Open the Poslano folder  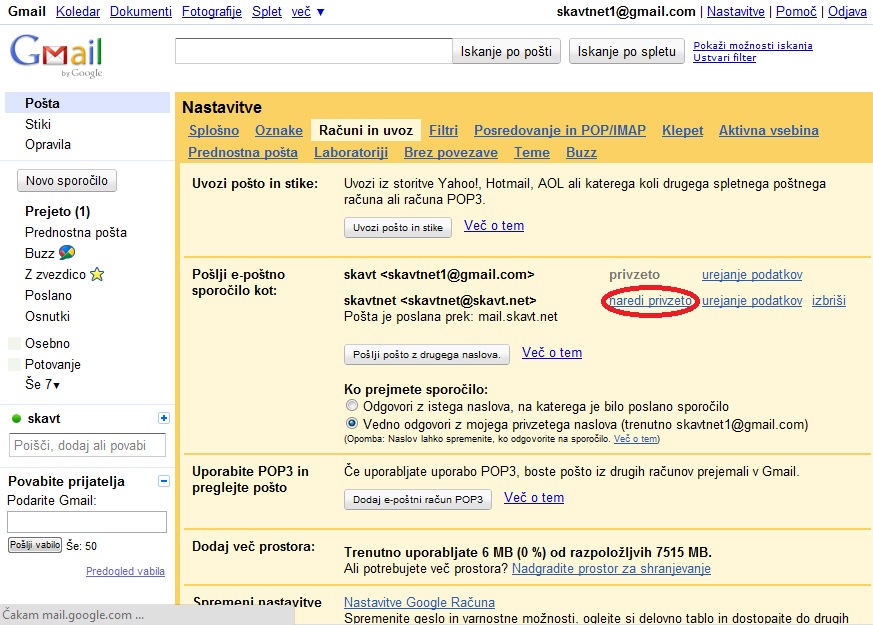tap(48, 295)
